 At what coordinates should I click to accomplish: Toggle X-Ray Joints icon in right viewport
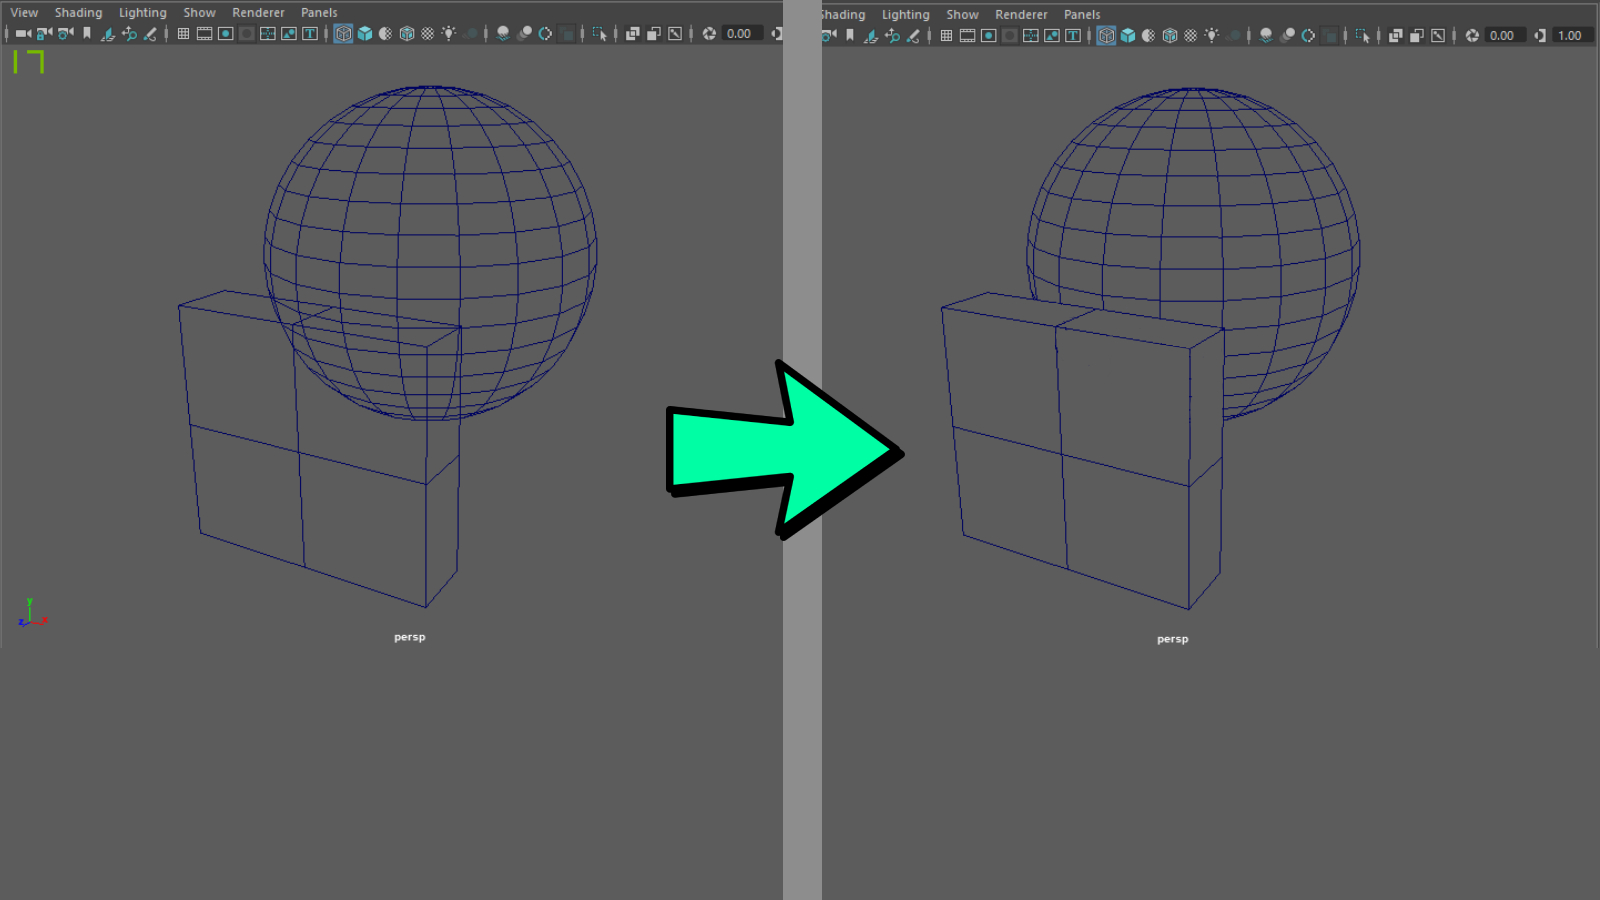point(1438,35)
